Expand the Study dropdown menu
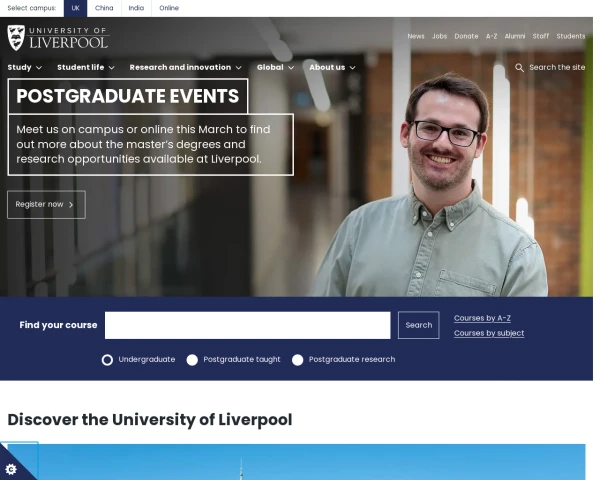This screenshot has width=600, height=480. coord(25,68)
